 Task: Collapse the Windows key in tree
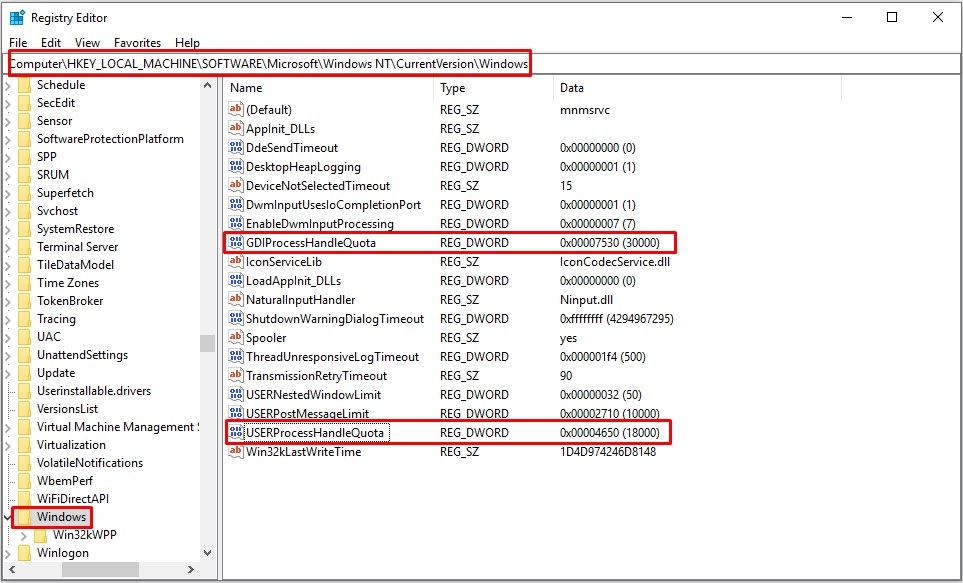click(9, 517)
